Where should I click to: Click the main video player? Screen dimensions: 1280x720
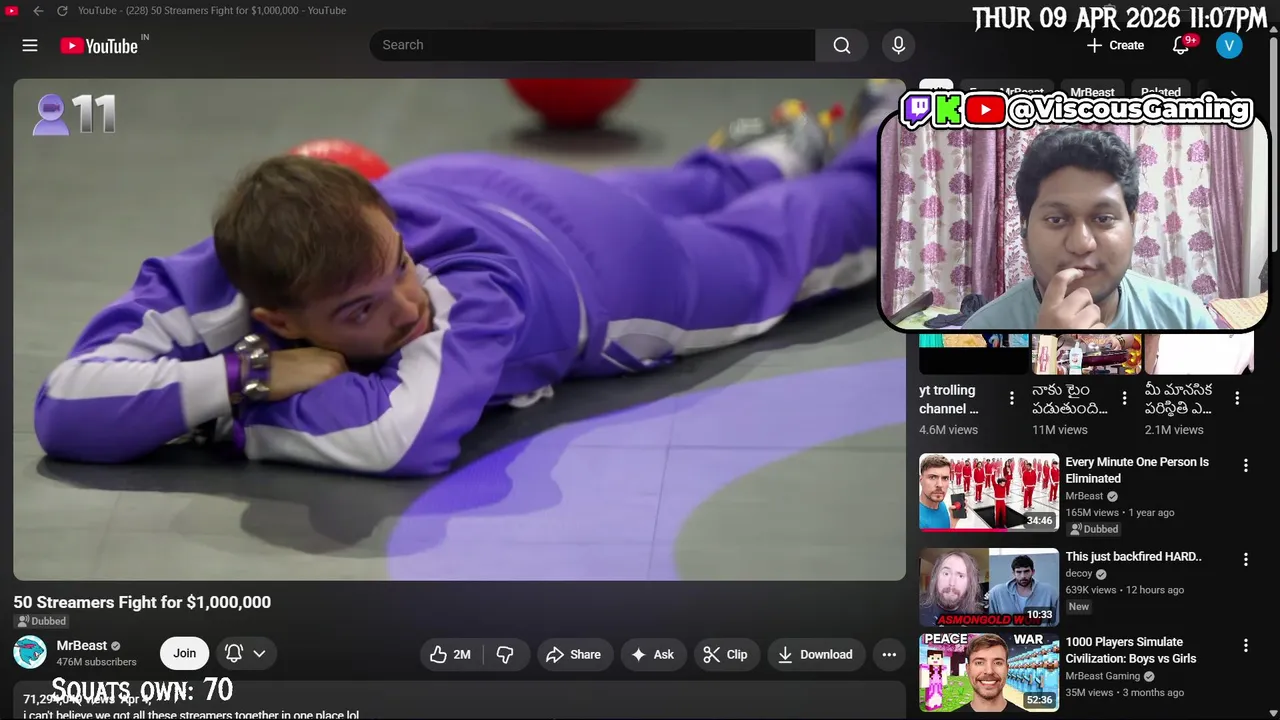click(459, 330)
